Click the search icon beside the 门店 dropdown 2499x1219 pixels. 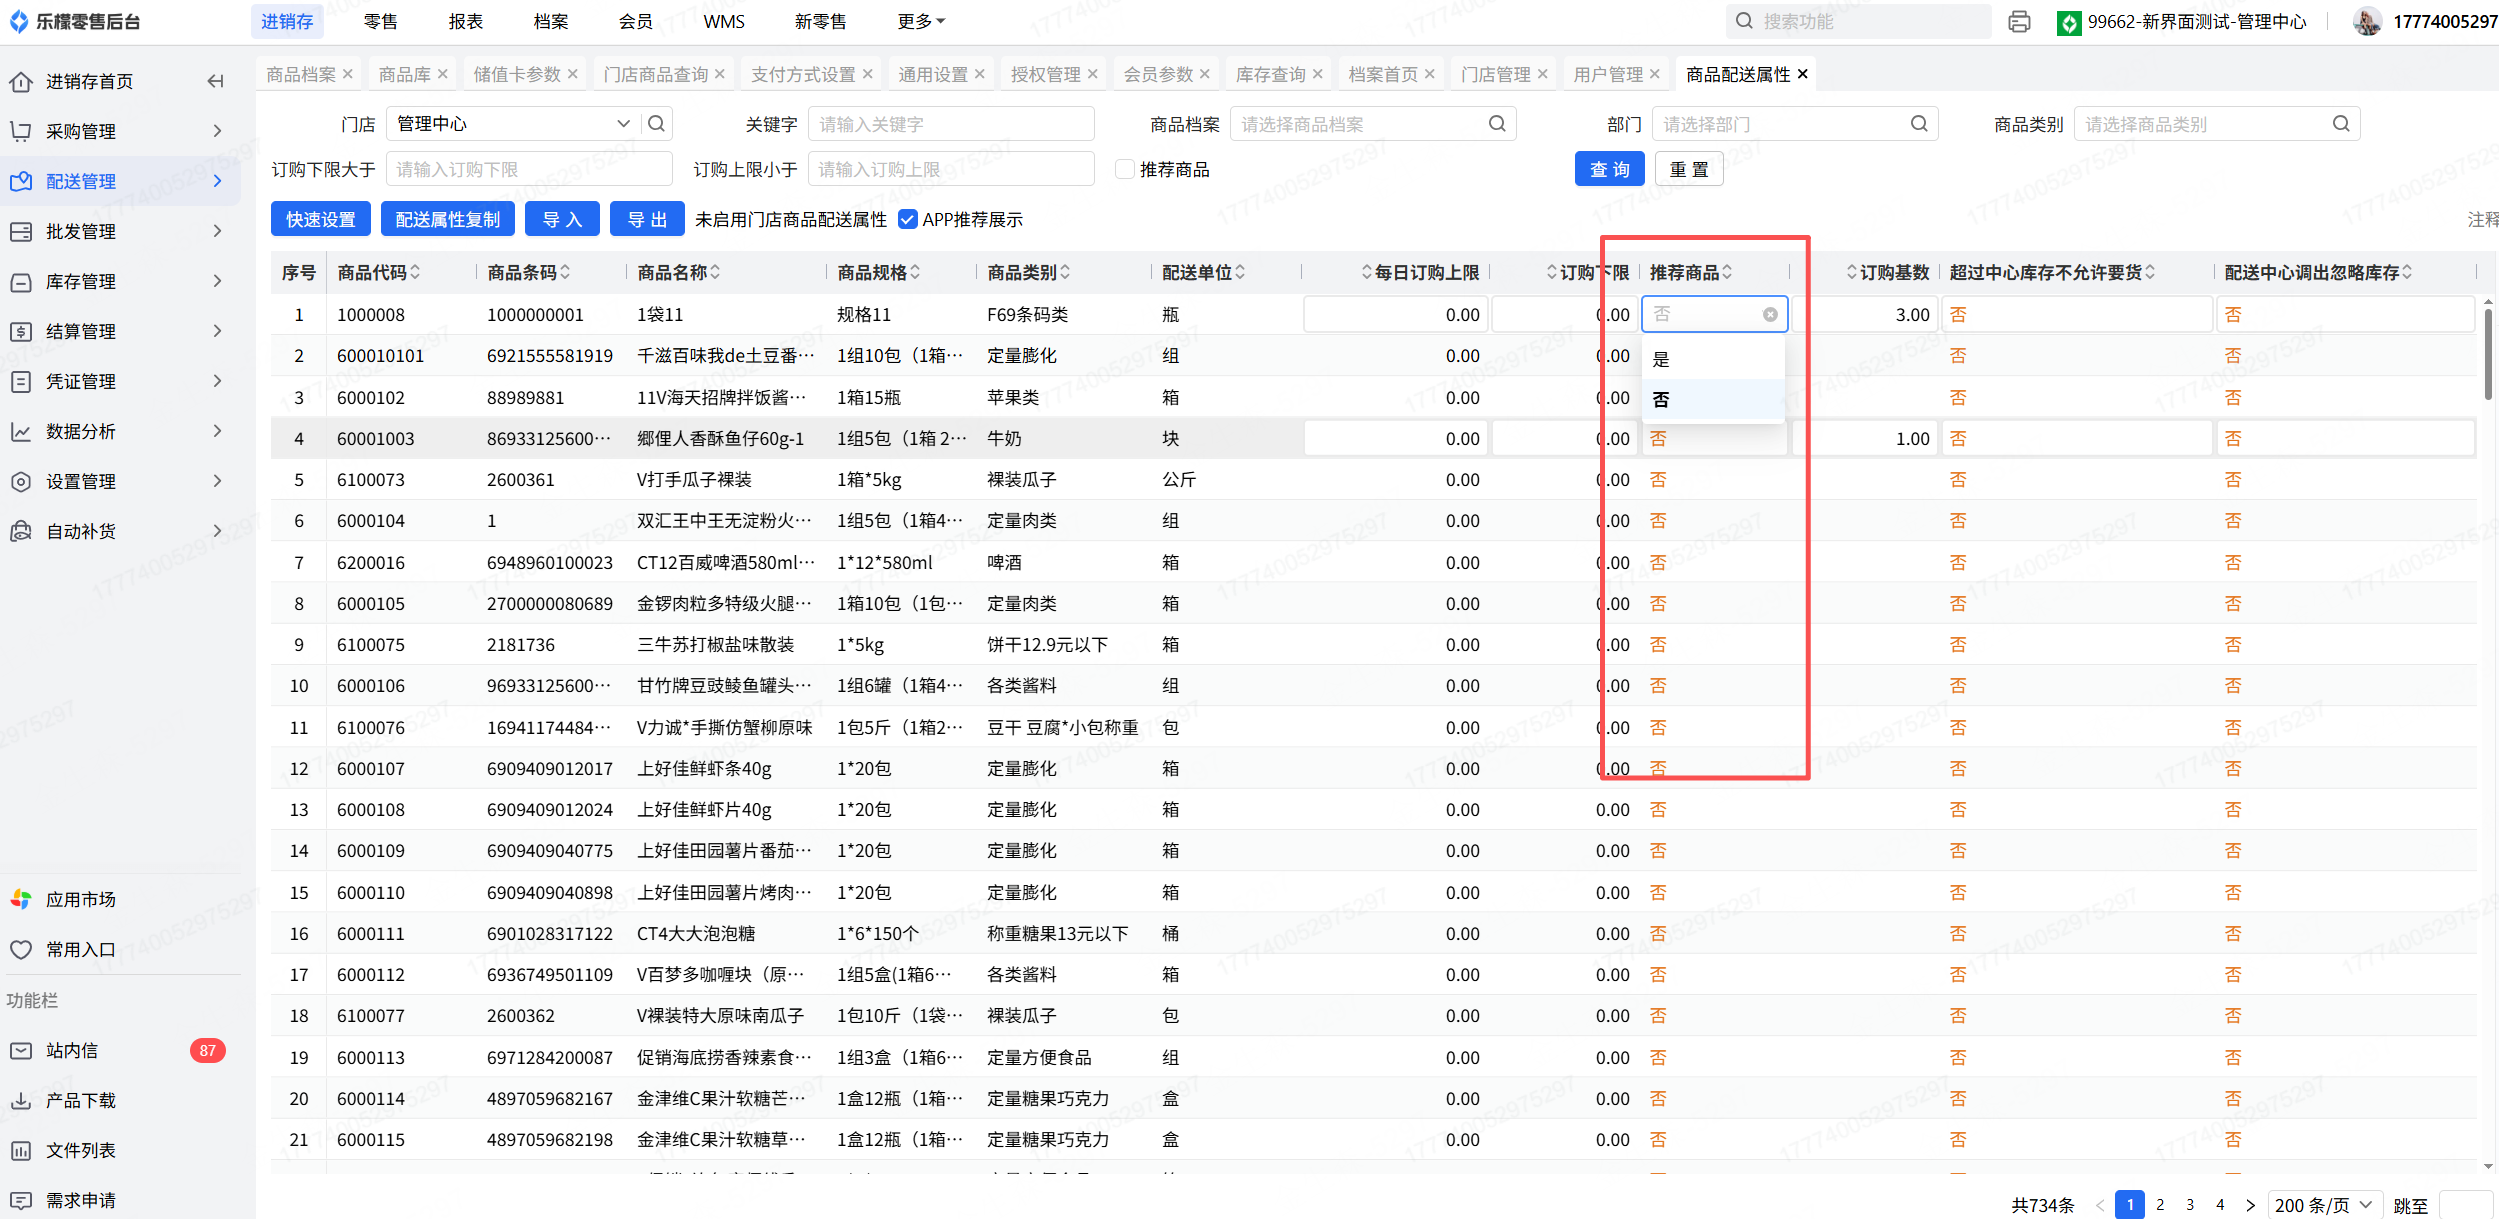click(x=656, y=123)
